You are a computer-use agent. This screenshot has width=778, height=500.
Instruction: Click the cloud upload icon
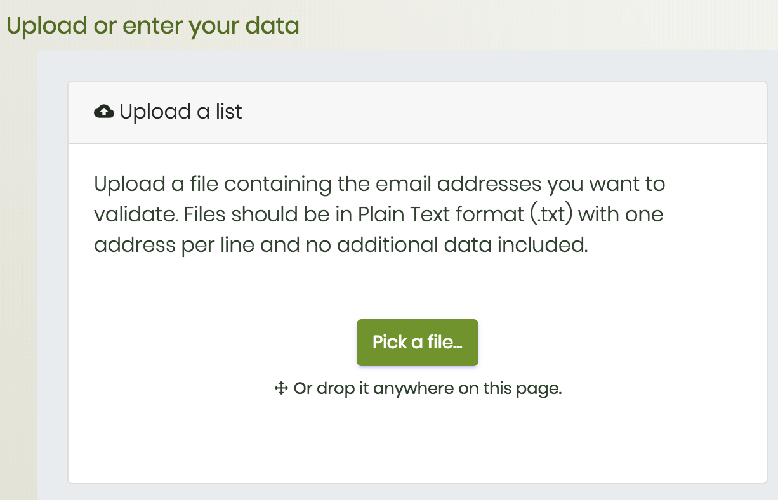(x=103, y=112)
